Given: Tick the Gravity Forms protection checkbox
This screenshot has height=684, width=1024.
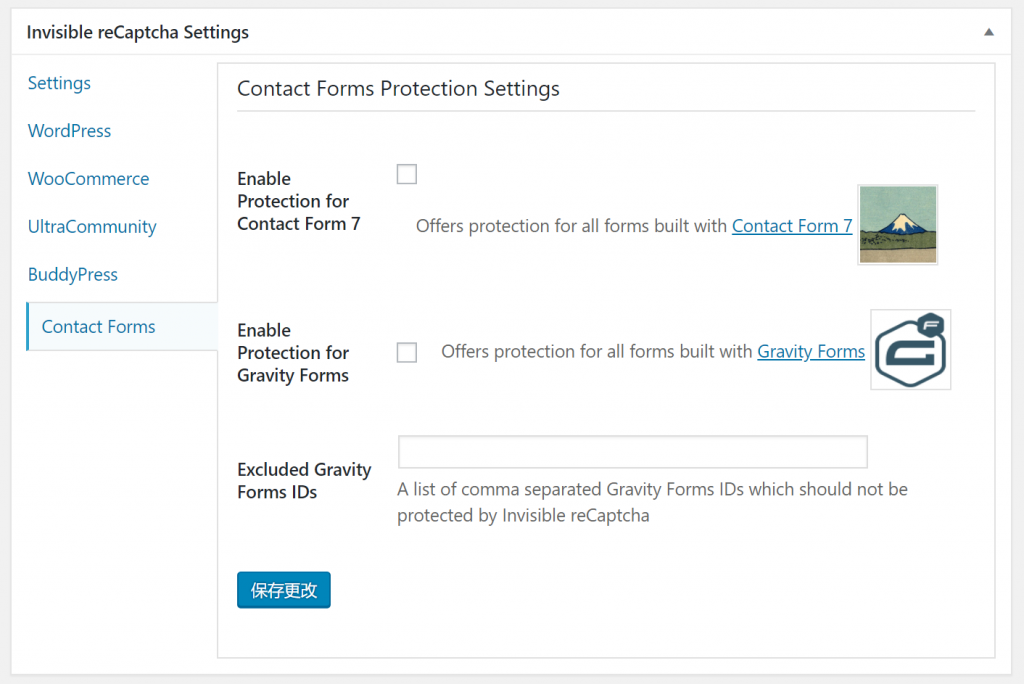Looking at the screenshot, I should tap(407, 353).
